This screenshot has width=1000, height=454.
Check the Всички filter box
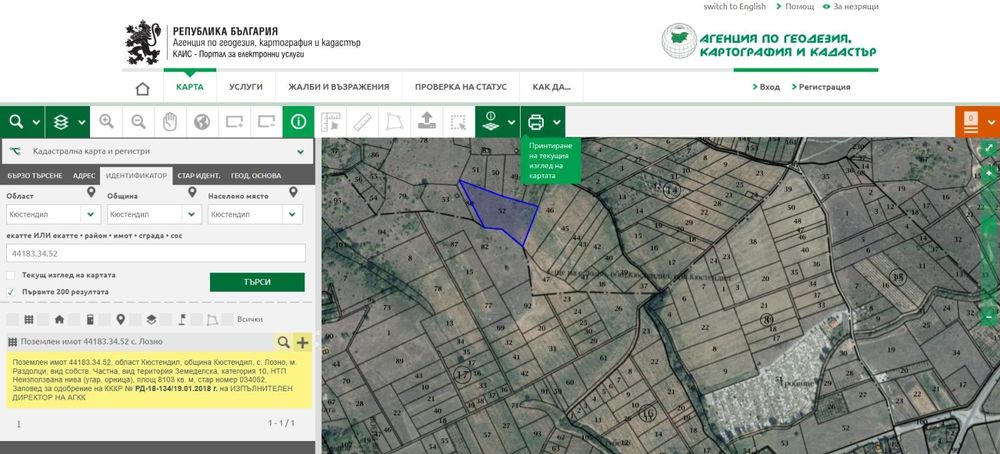coord(227,319)
